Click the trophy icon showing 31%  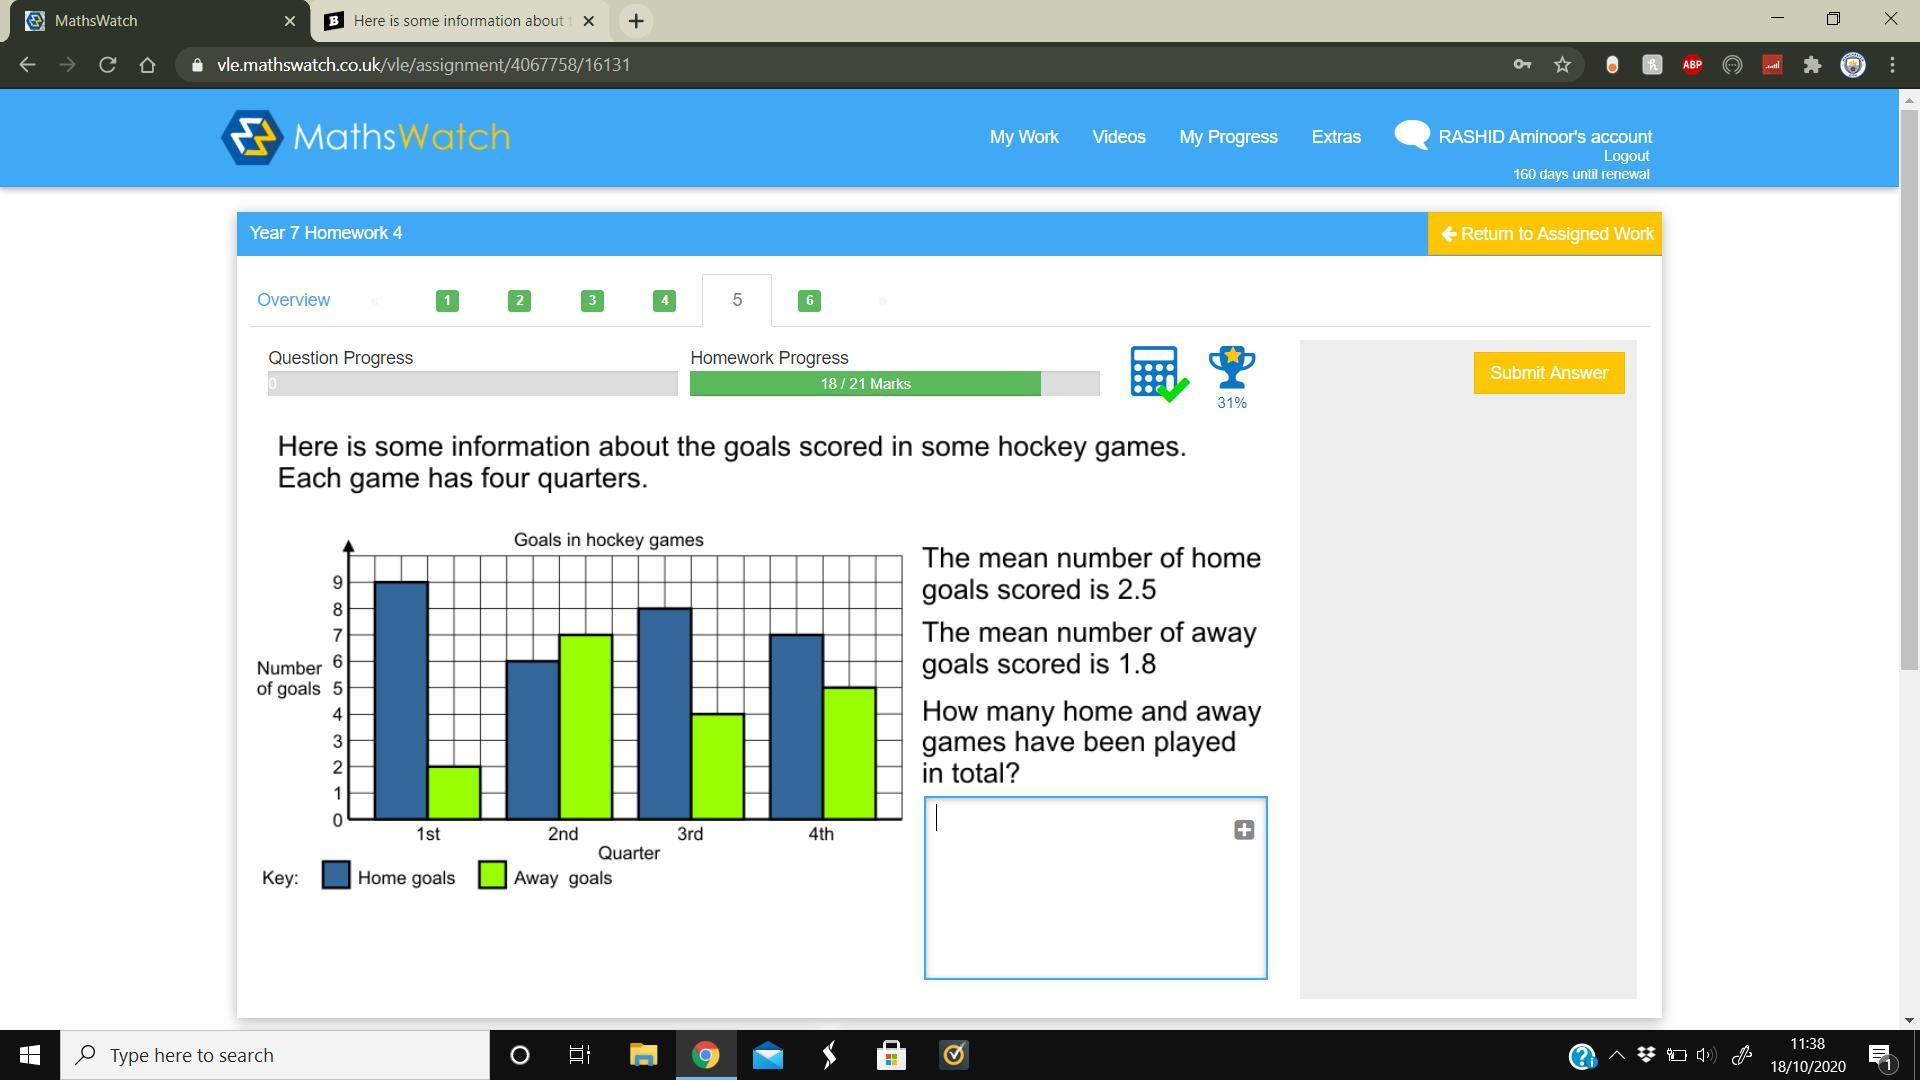(x=1231, y=370)
